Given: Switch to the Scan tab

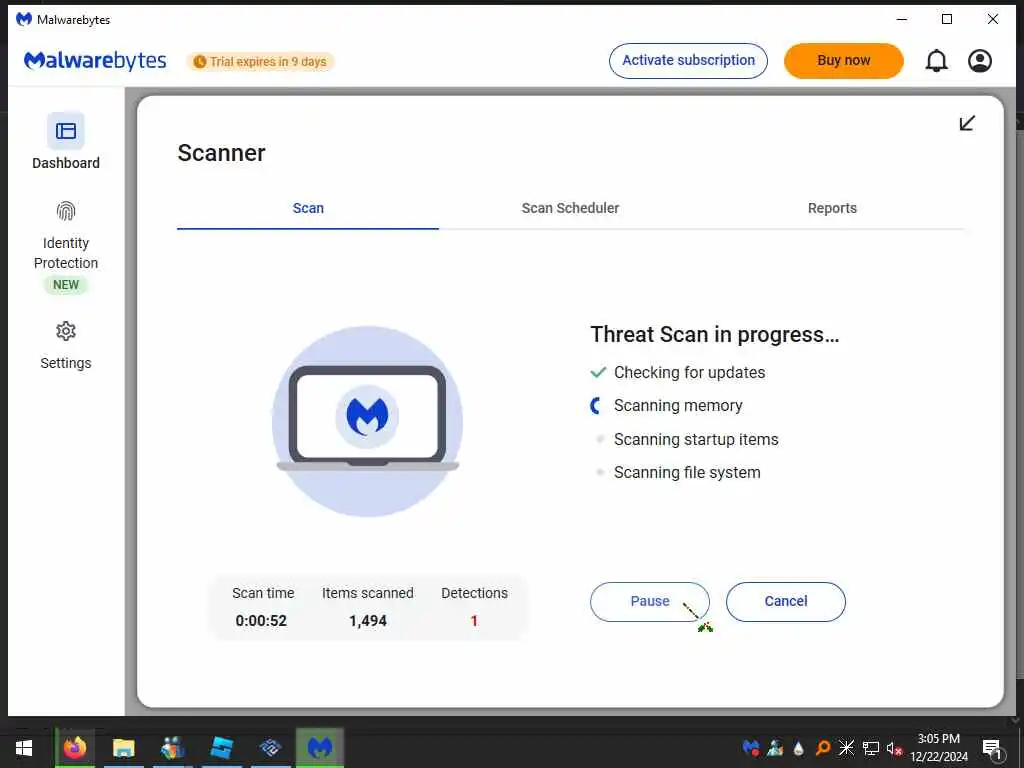Looking at the screenshot, I should tap(308, 208).
